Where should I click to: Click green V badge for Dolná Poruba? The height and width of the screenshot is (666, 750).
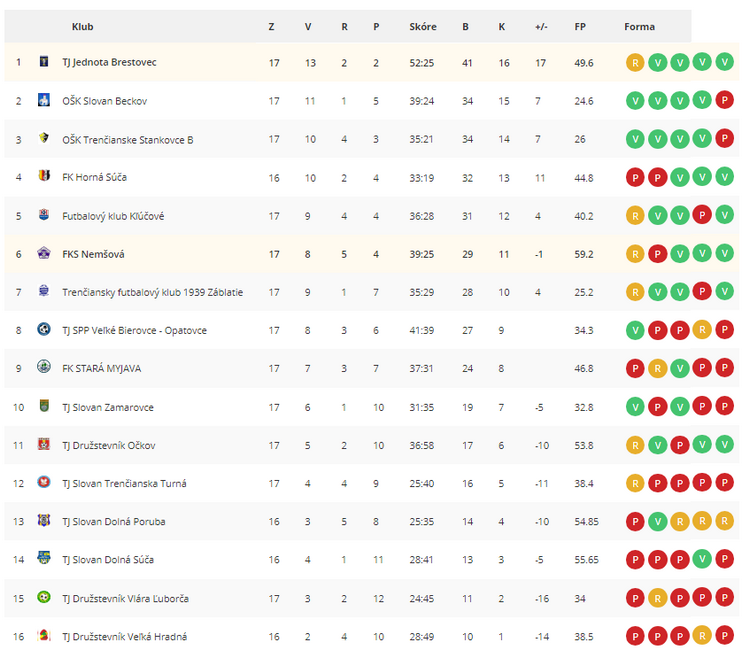pos(658,522)
